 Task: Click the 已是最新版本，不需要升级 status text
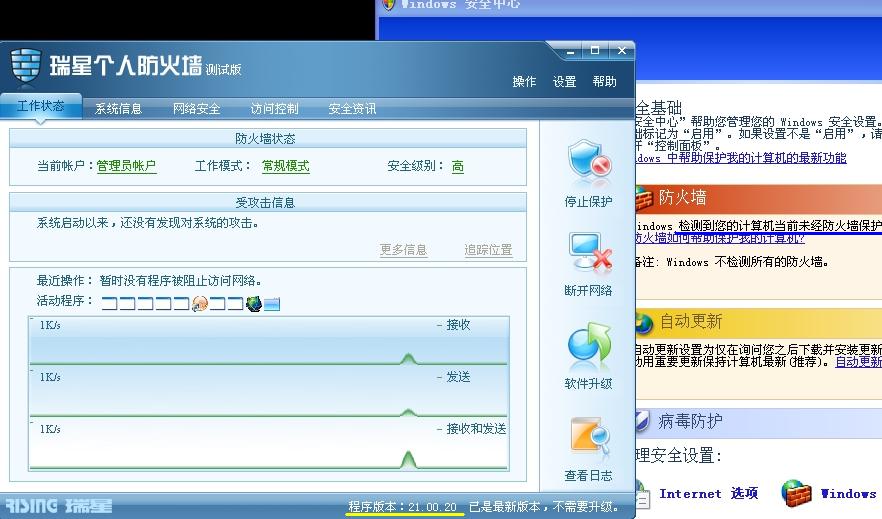(544, 507)
